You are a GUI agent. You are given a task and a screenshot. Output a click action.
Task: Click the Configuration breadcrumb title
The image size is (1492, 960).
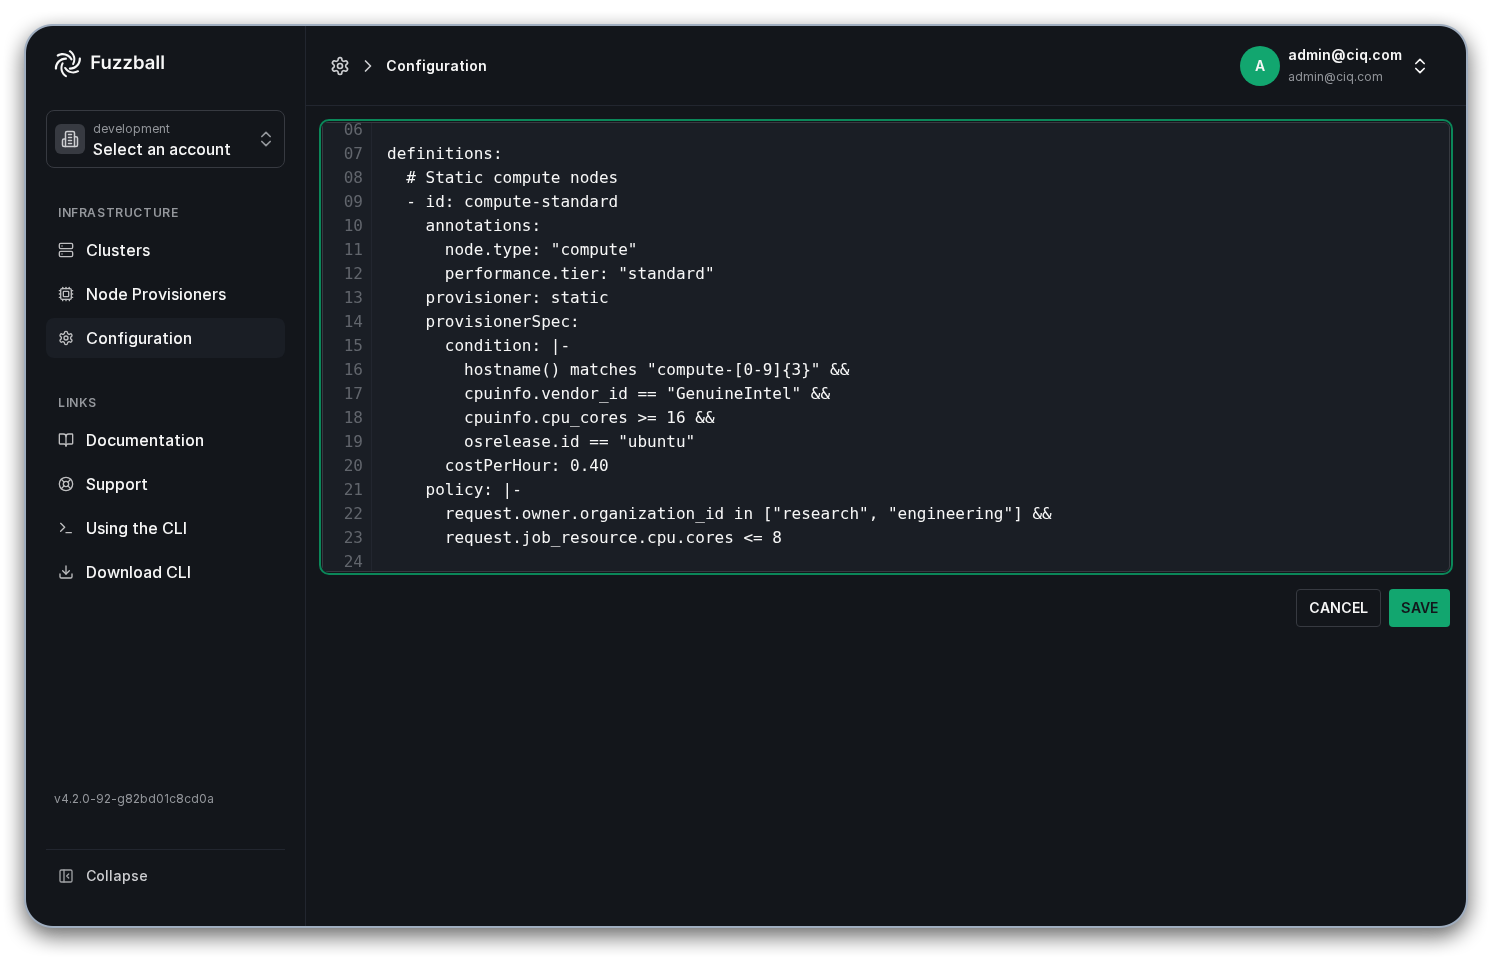[x=436, y=66]
